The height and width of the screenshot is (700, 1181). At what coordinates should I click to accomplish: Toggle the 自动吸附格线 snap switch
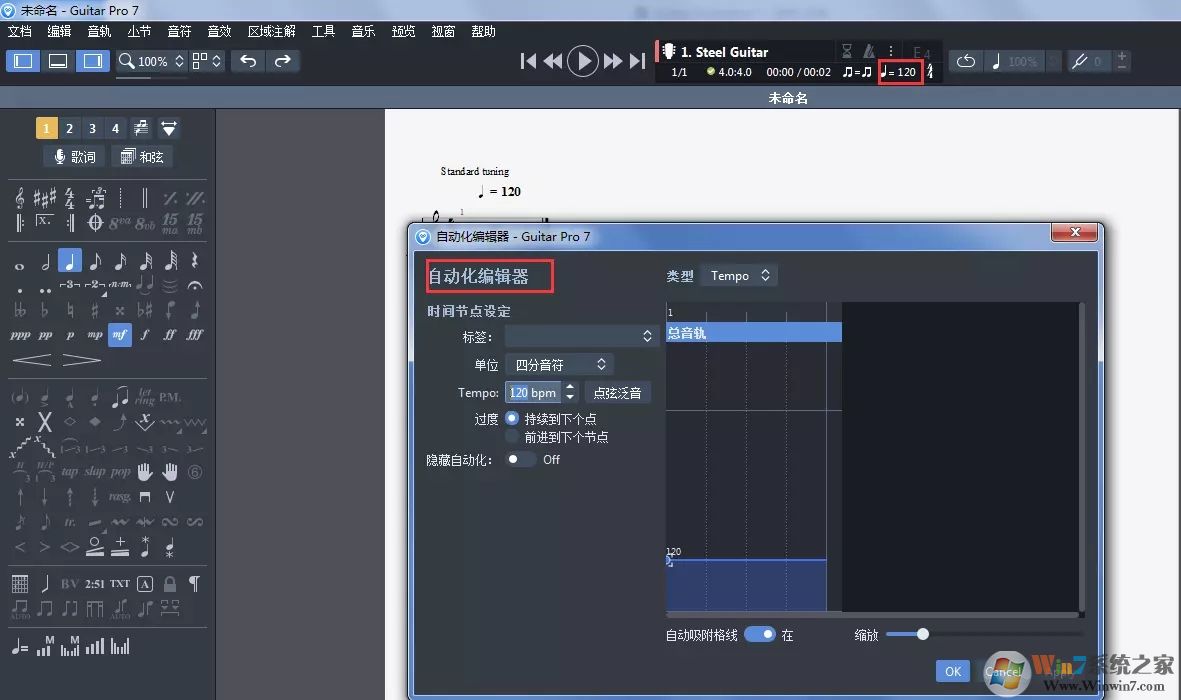coord(760,634)
